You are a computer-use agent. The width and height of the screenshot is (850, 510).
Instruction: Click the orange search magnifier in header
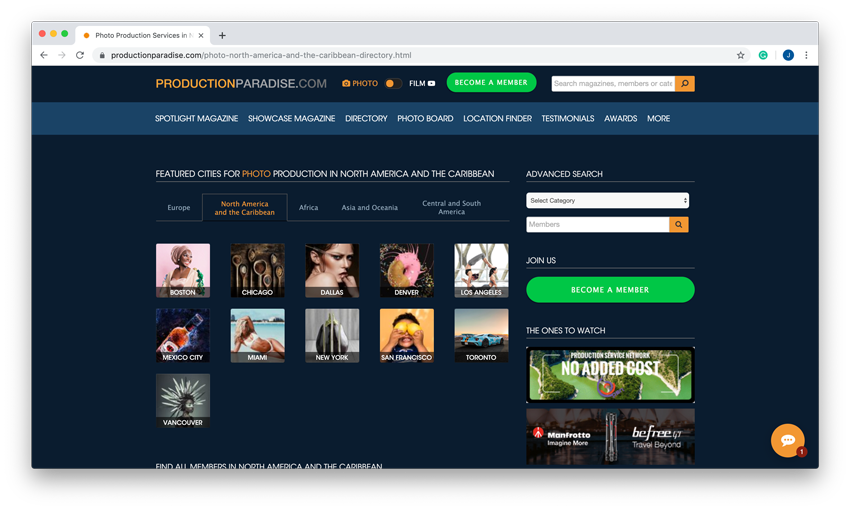point(685,83)
